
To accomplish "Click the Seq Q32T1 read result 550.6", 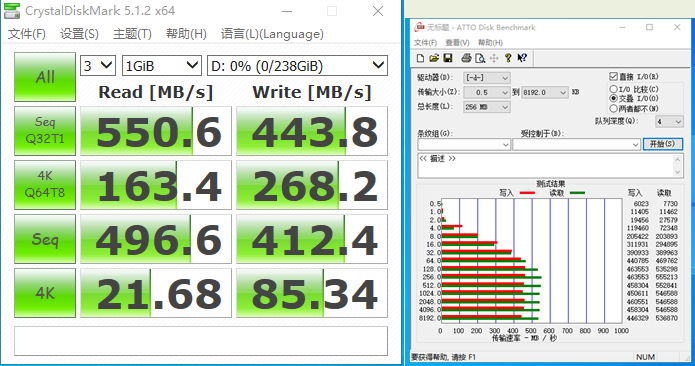I will tap(156, 131).
